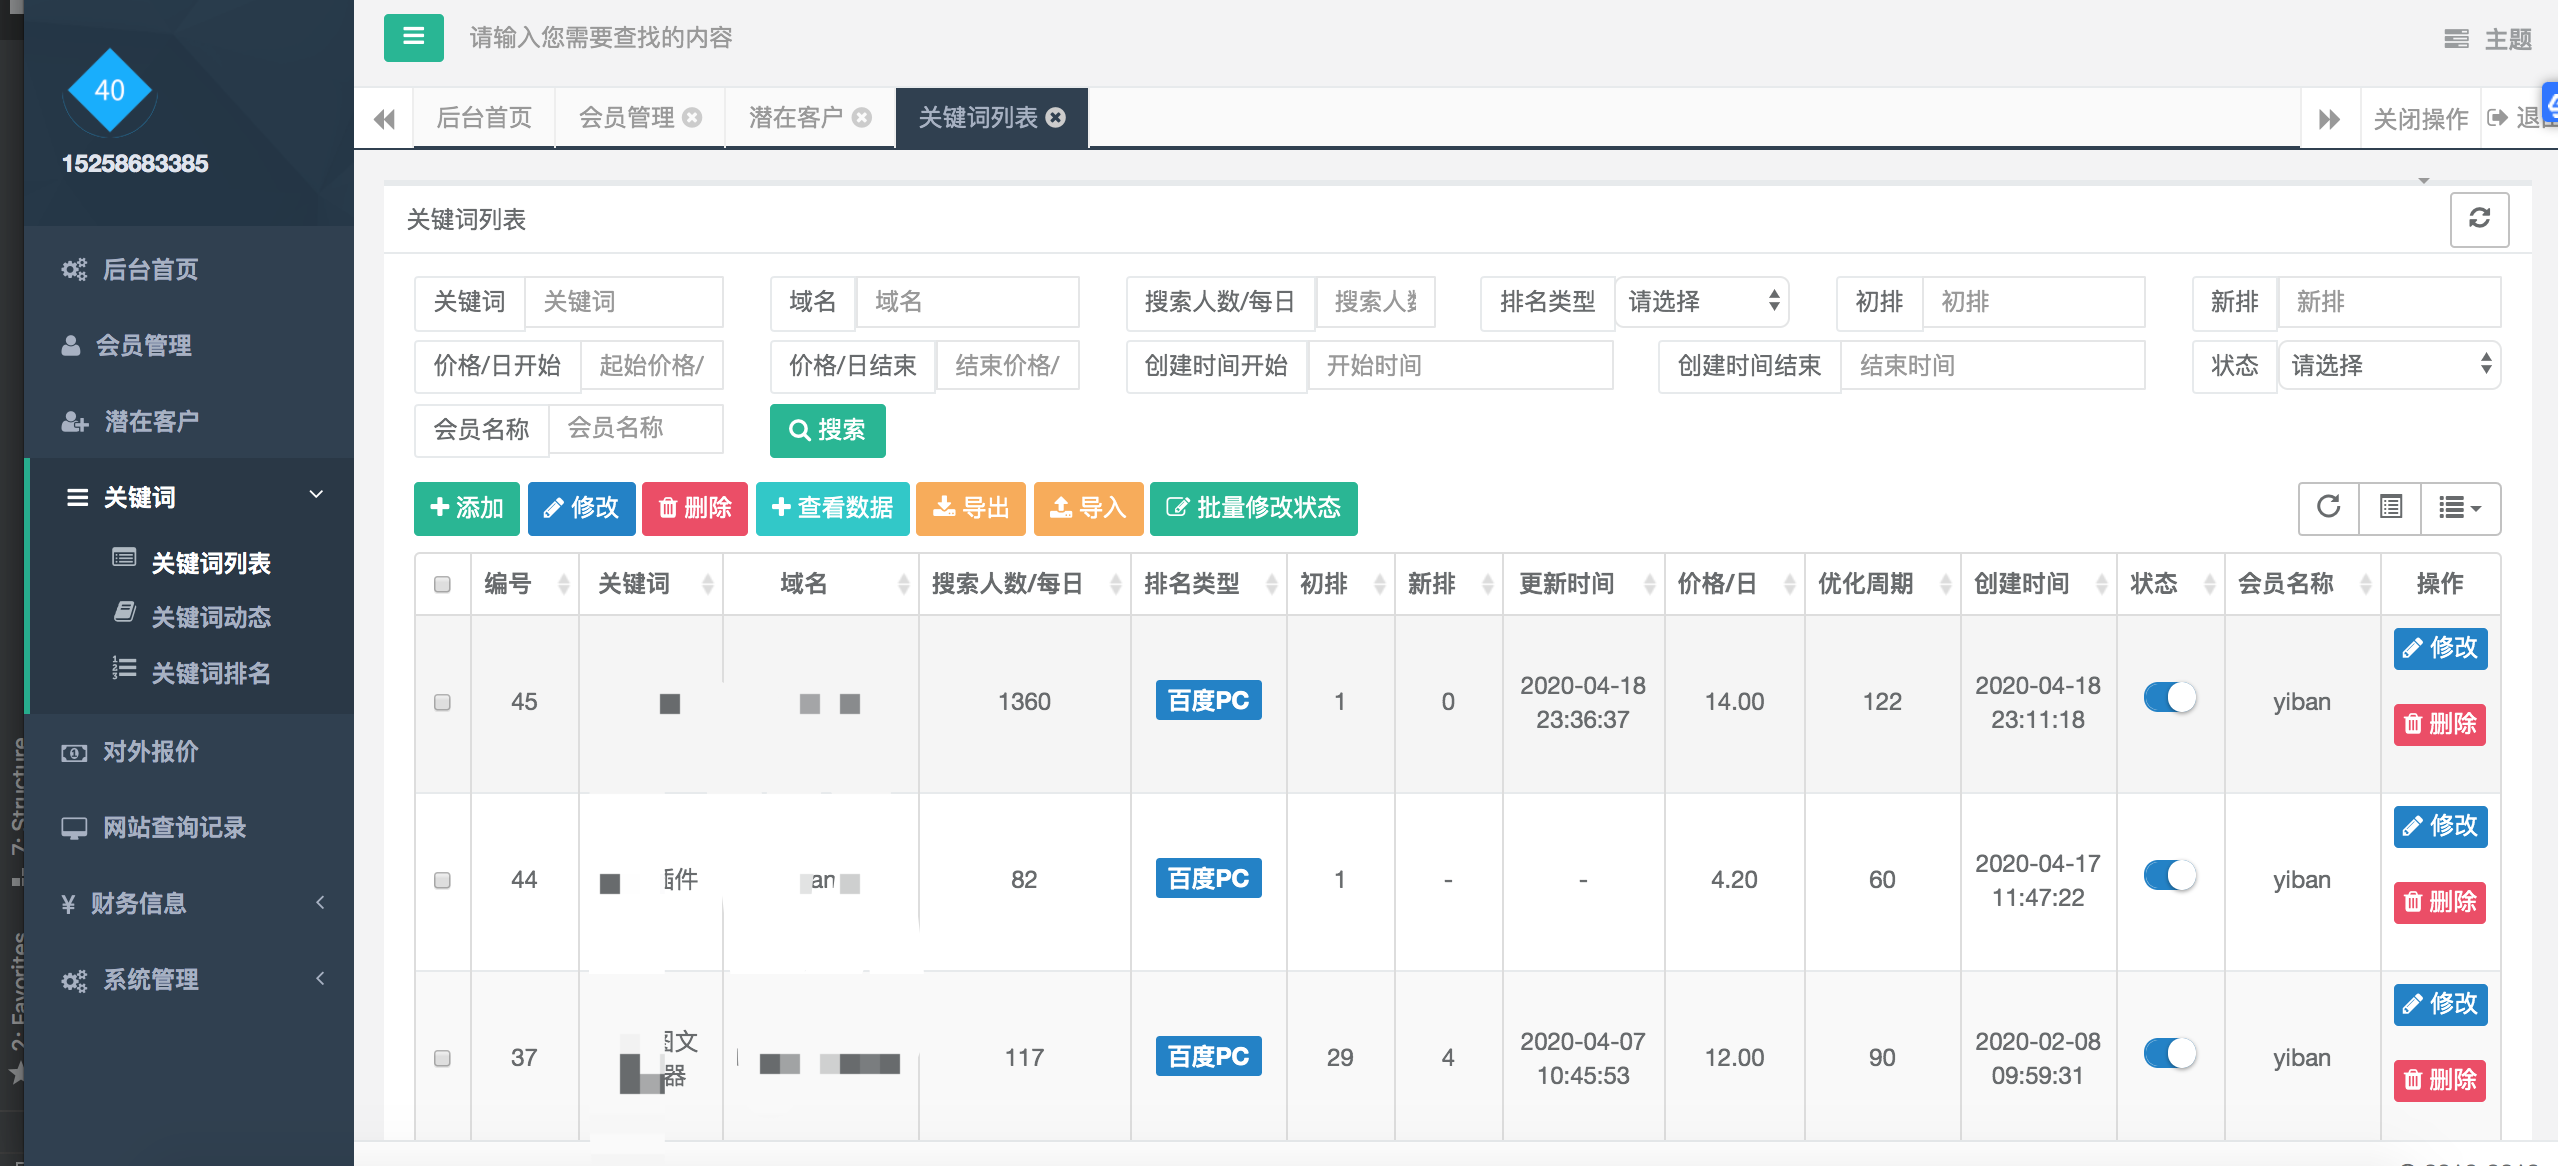Click the table refresh icon button
Image resolution: width=2558 pixels, height=1166 pixels.
[x=2328, y=508]
